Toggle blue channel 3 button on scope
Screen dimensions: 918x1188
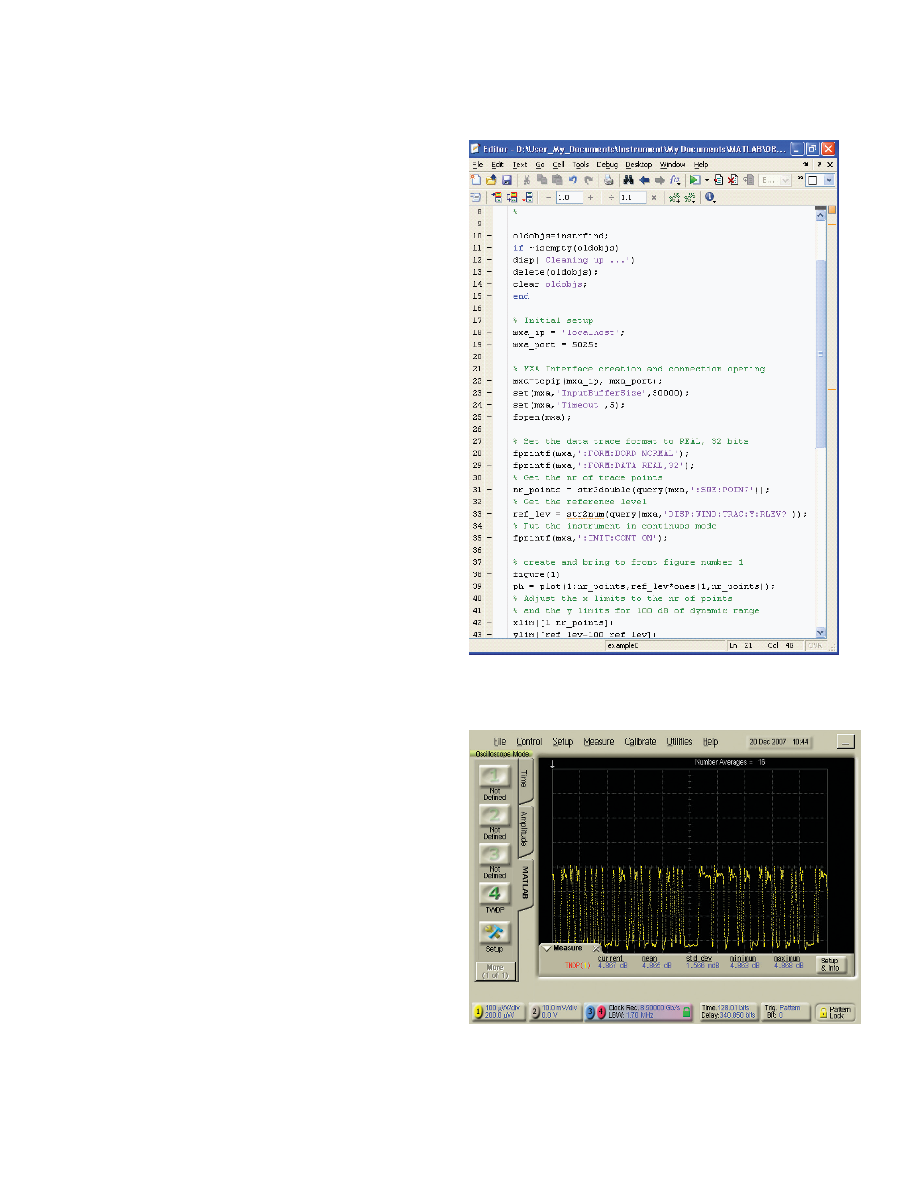point(591,1012)
